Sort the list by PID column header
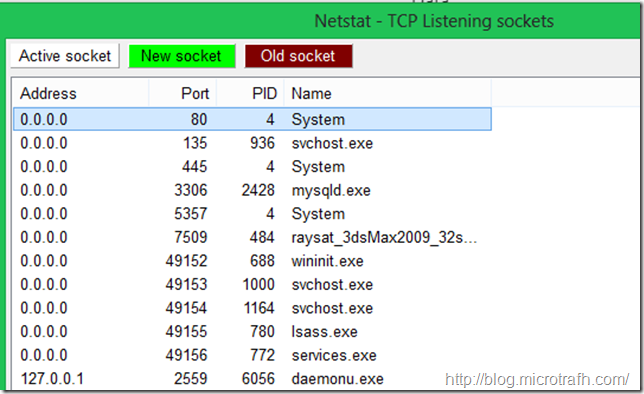This screenshot has width=644, height=394. 250,94
